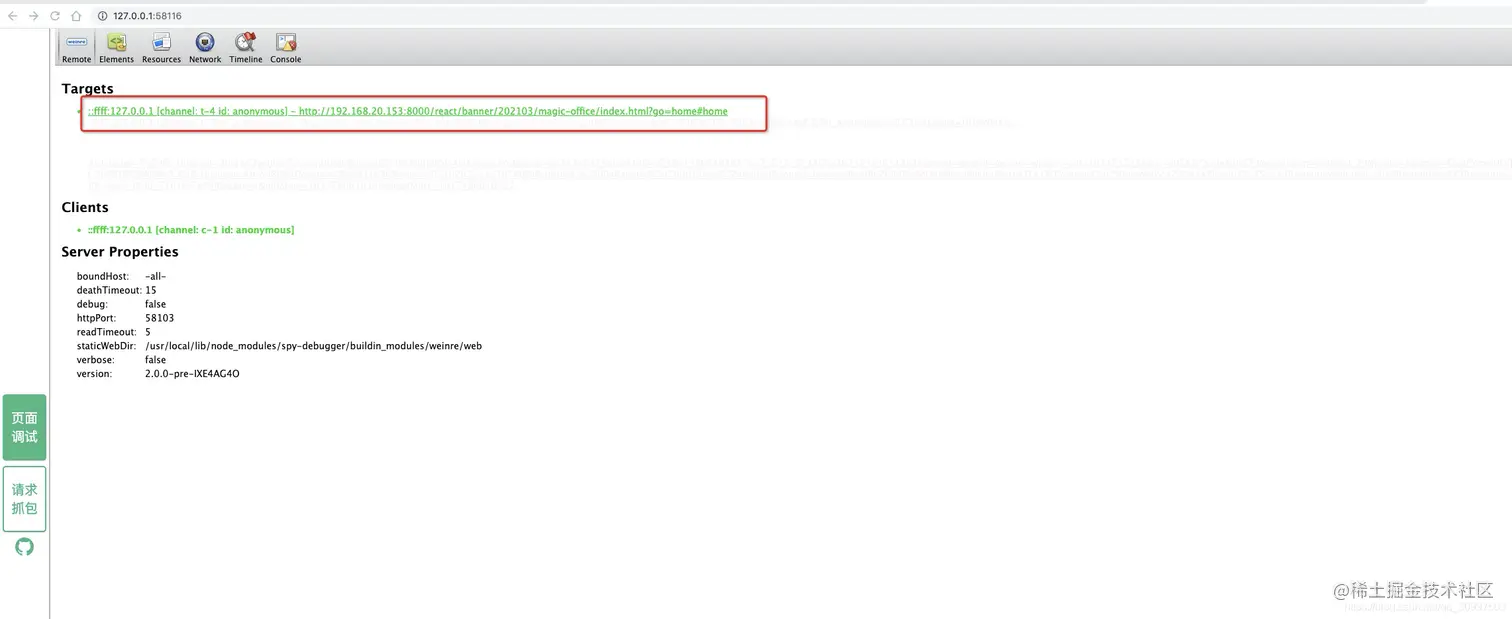1512x619 pixels.
Task: Click the boundHost property label
Action: coord(102,276)
